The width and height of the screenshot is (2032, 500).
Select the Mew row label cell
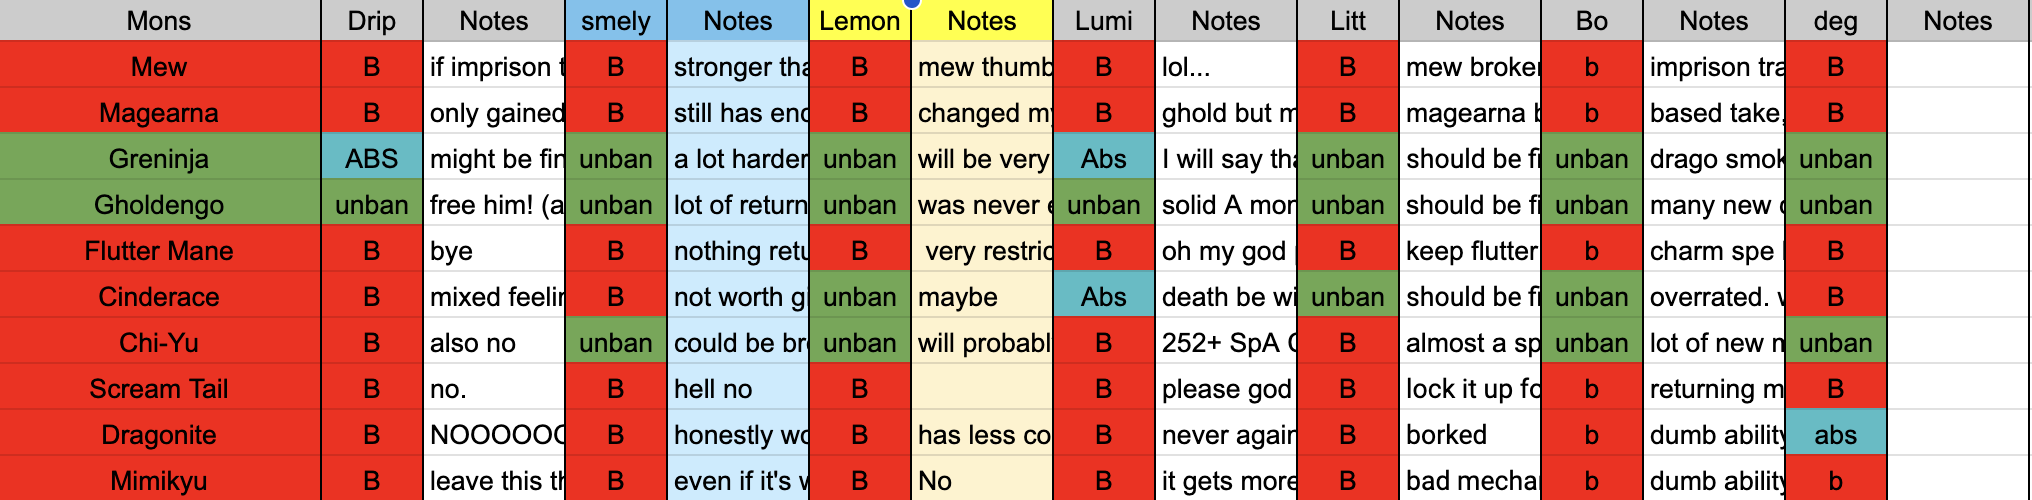pyautogui.click(x=160, y=66)
